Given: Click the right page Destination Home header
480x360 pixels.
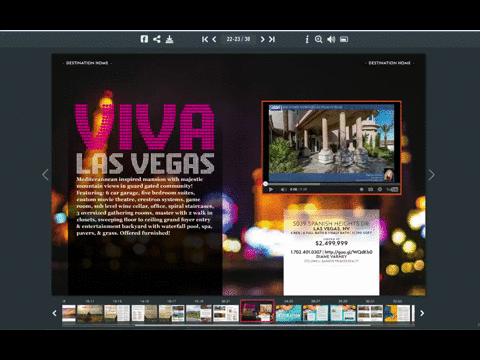Looking at the screenshot, I should 389,63.
